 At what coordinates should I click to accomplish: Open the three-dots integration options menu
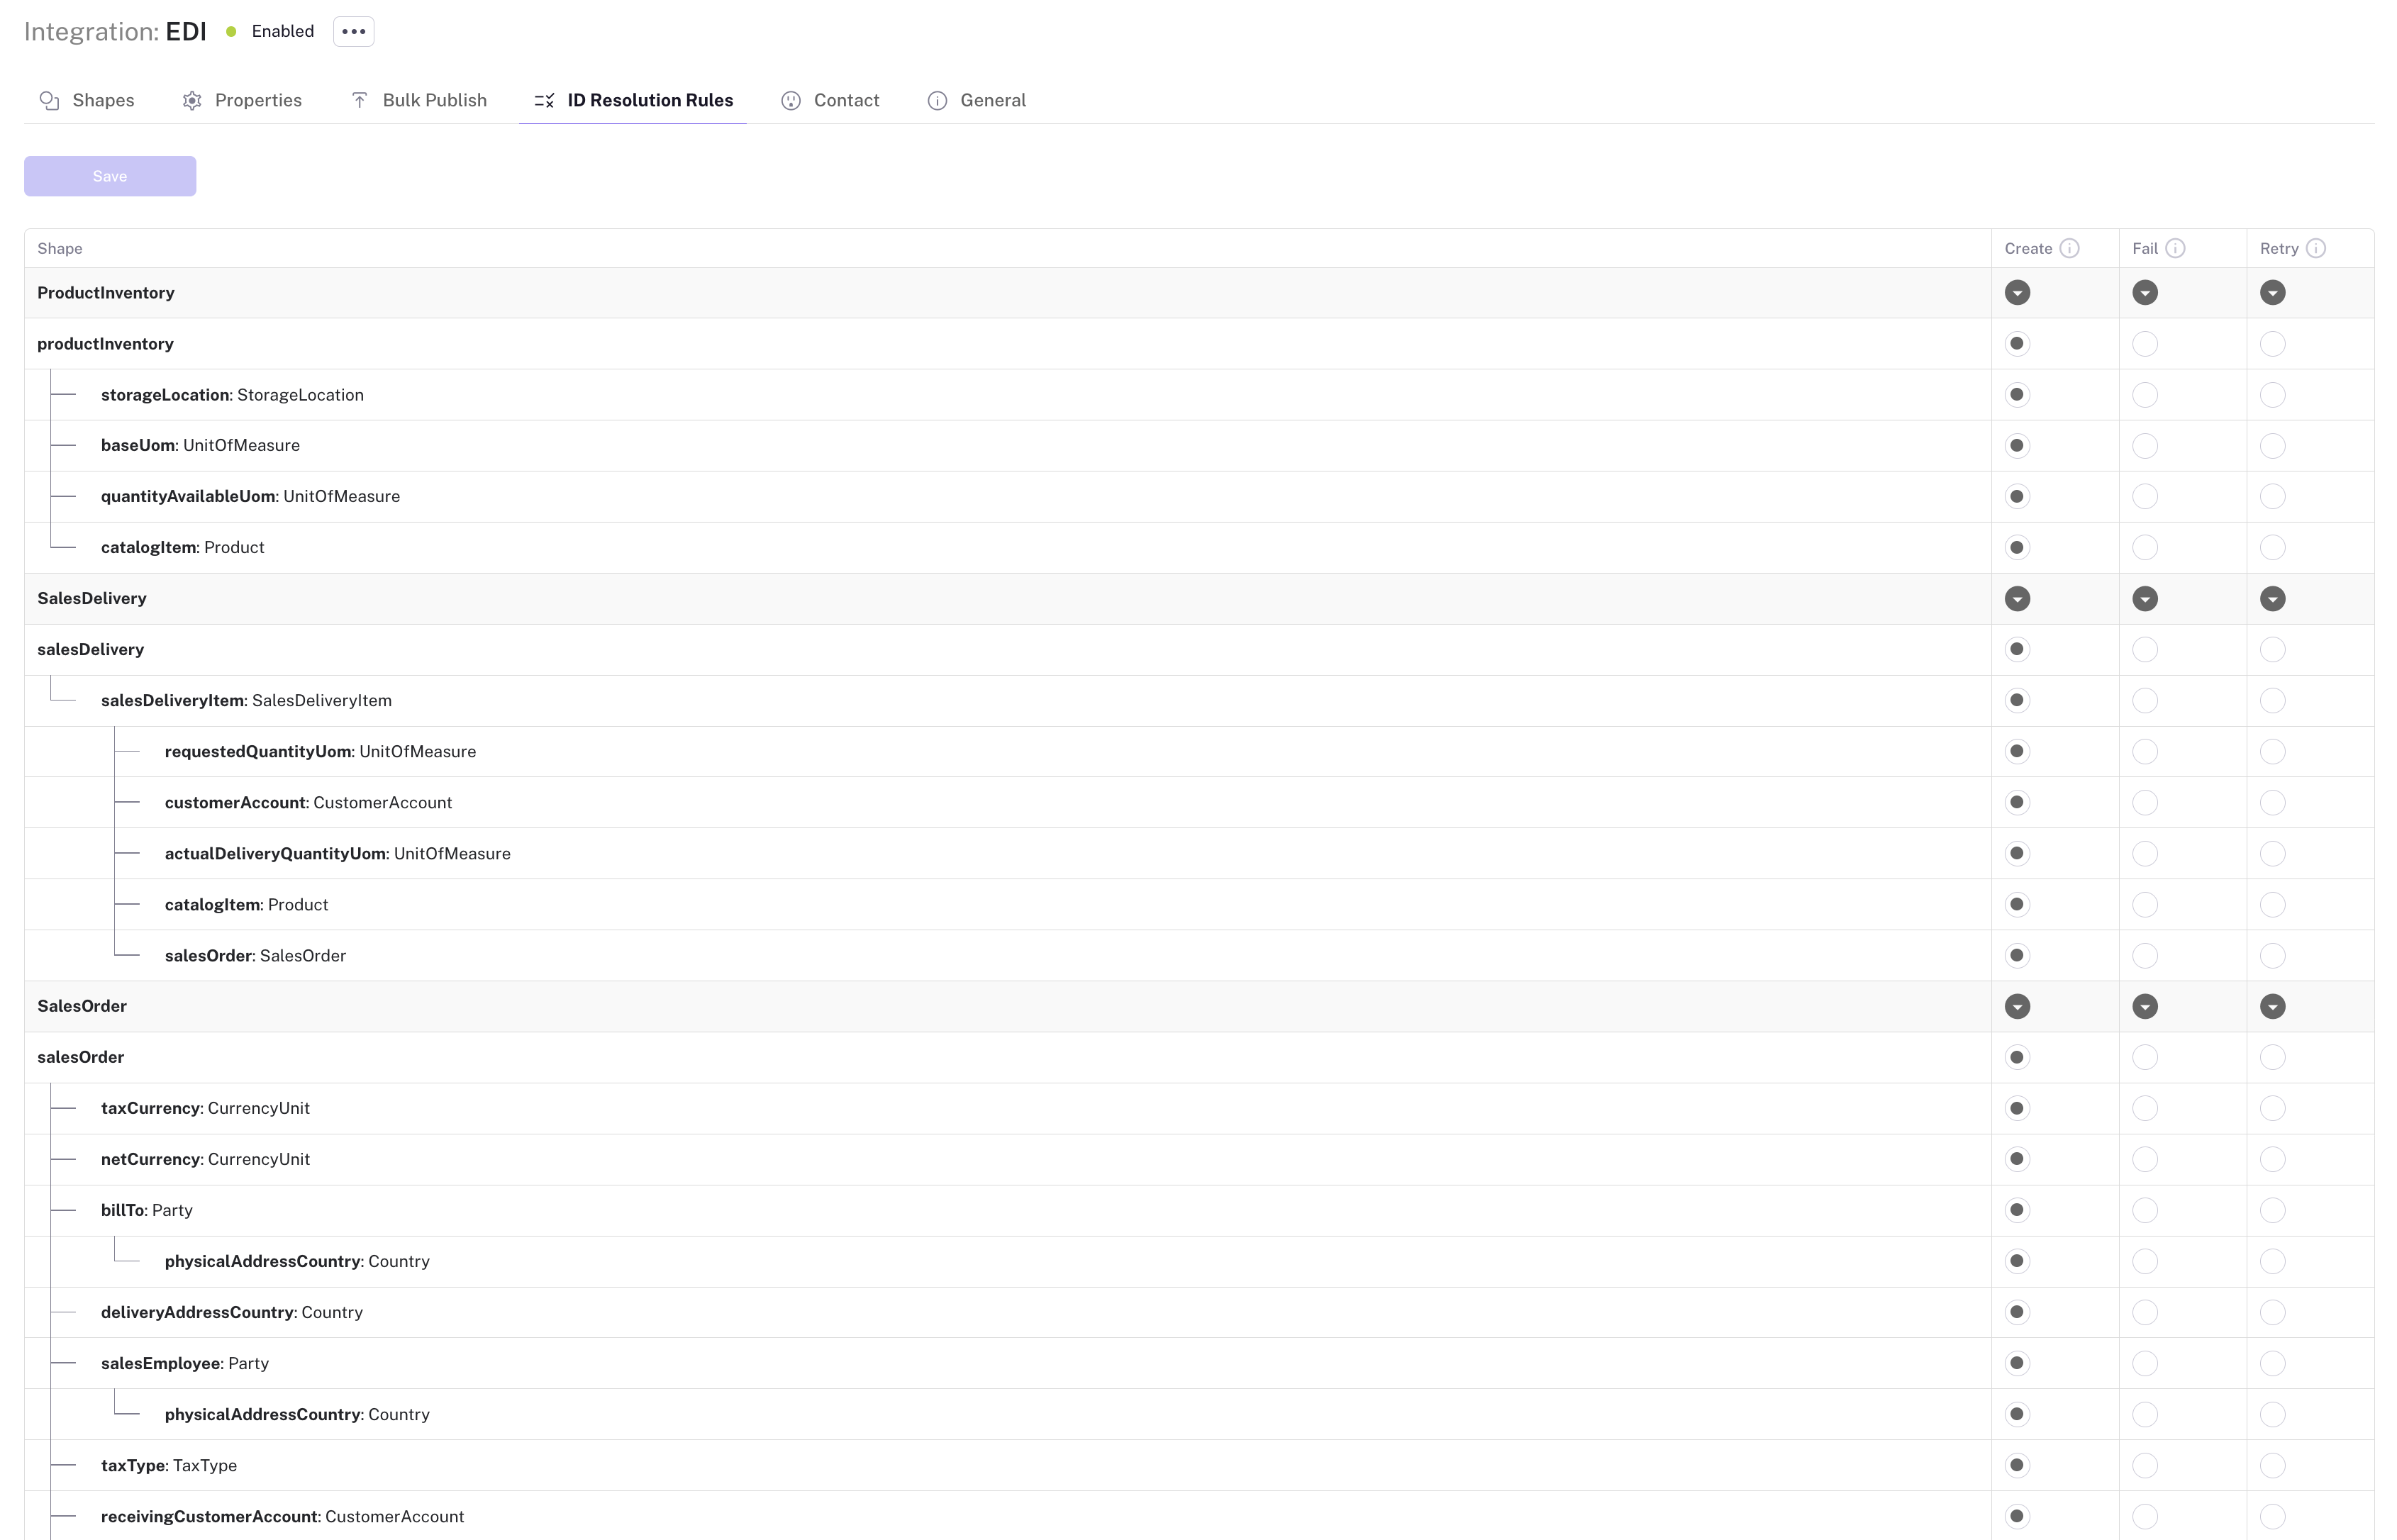tap(353, 31)
